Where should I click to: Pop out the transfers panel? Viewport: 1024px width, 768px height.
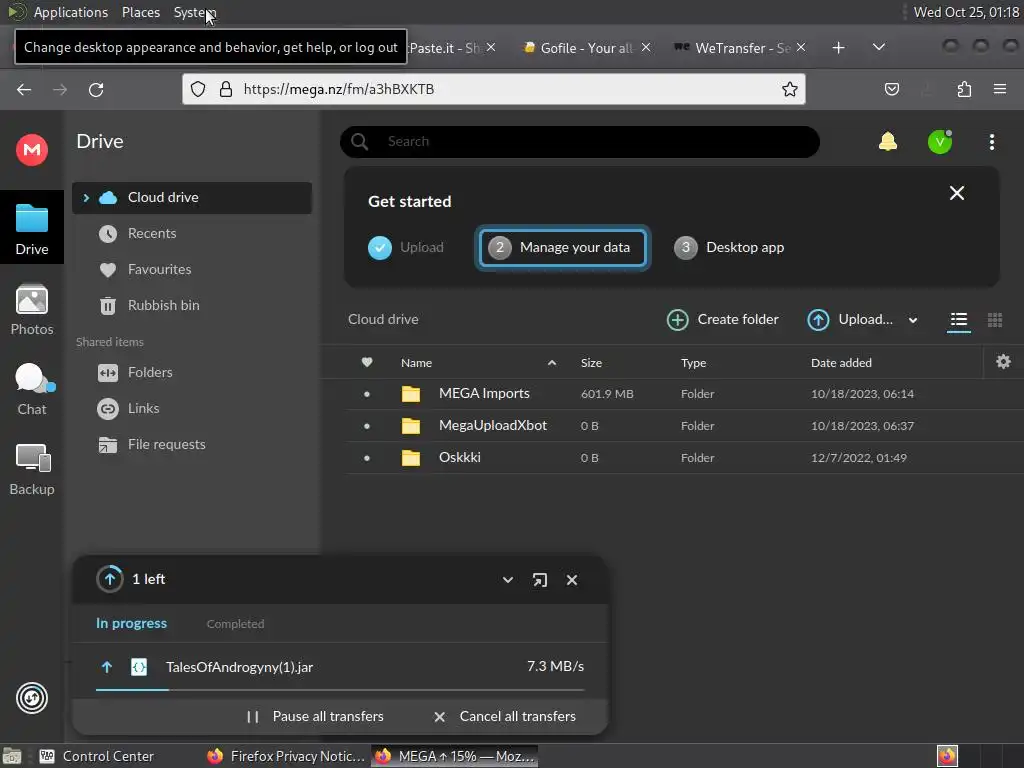point(539,580)
